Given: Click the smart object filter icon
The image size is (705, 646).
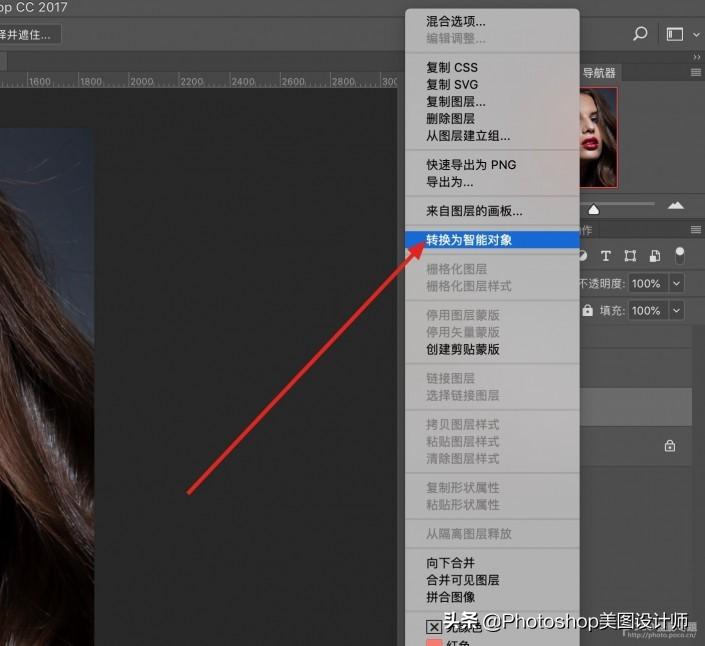Looking at the screenshot, I should (x=655, y=256).
